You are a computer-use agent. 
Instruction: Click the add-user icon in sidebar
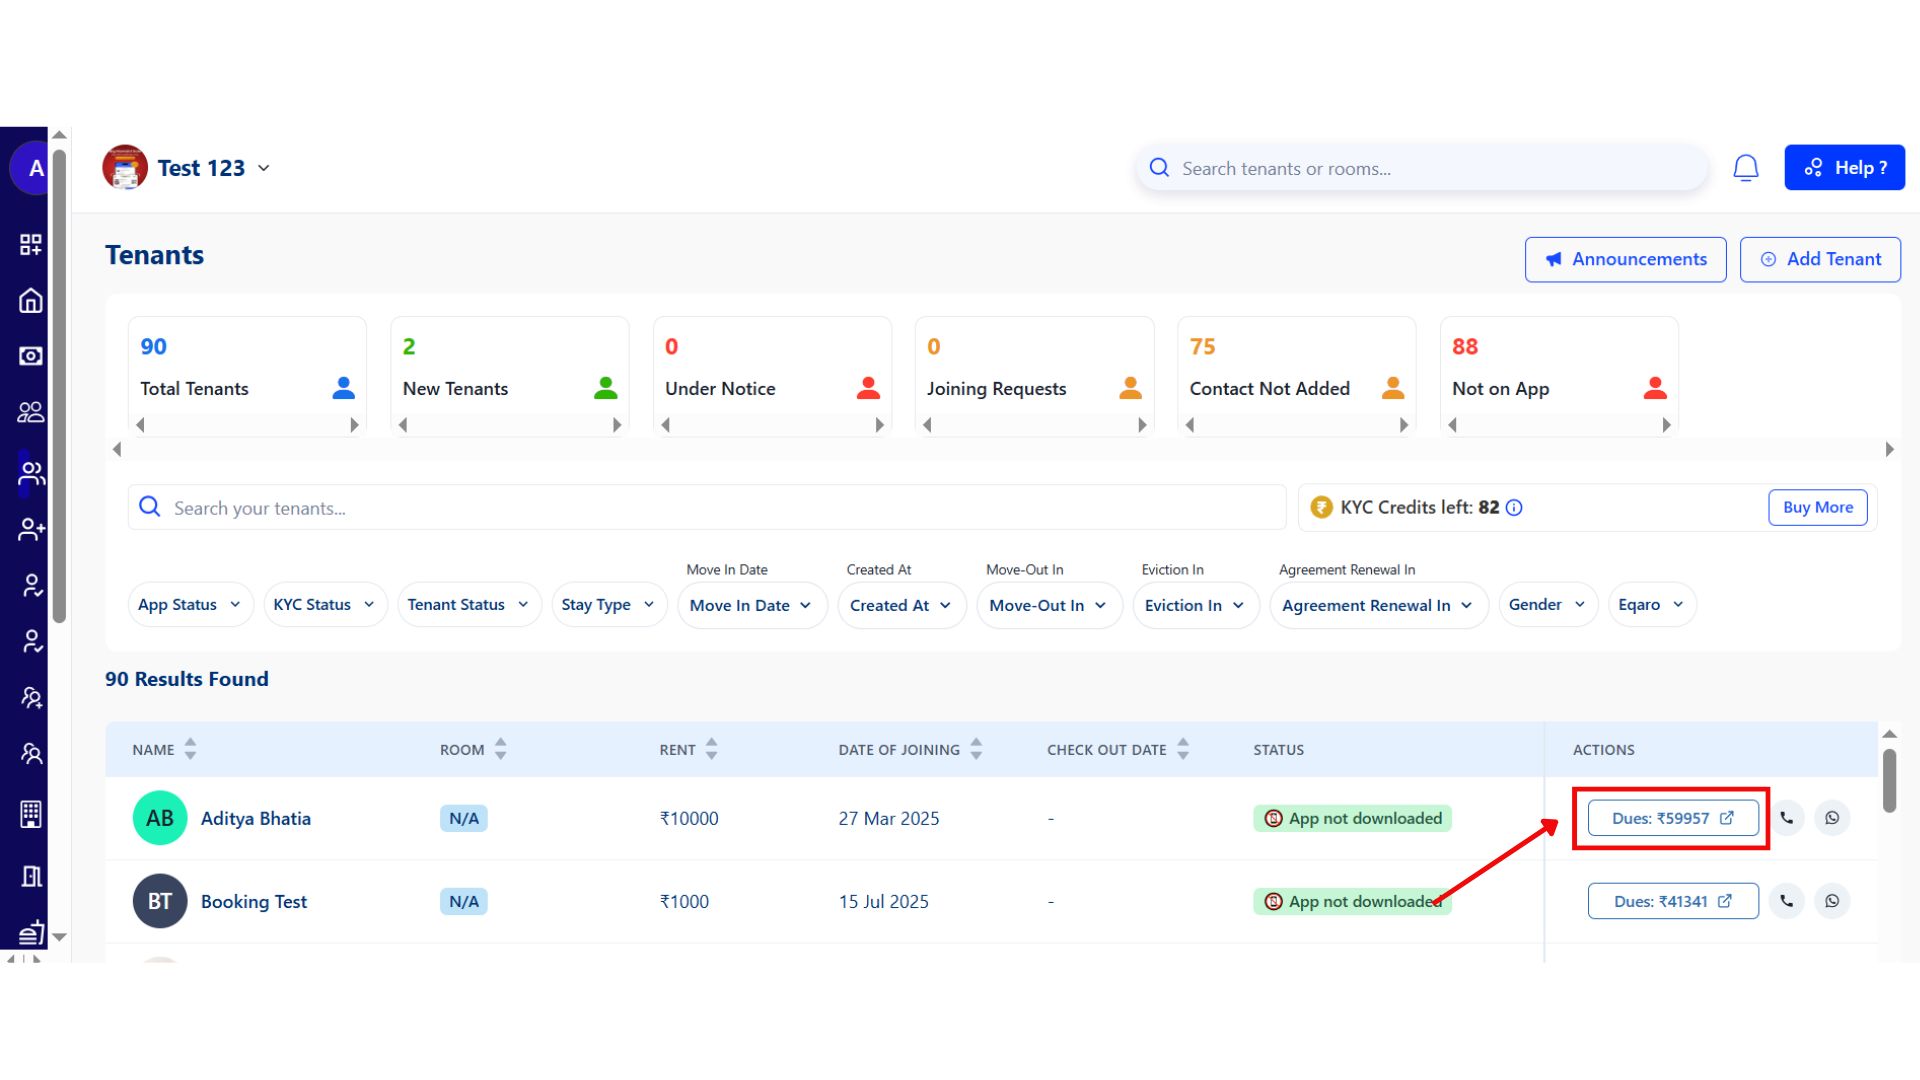[31, 529]
